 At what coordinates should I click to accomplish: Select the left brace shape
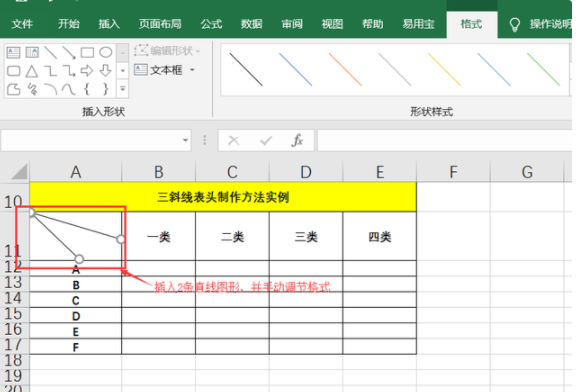coord(87,89)
